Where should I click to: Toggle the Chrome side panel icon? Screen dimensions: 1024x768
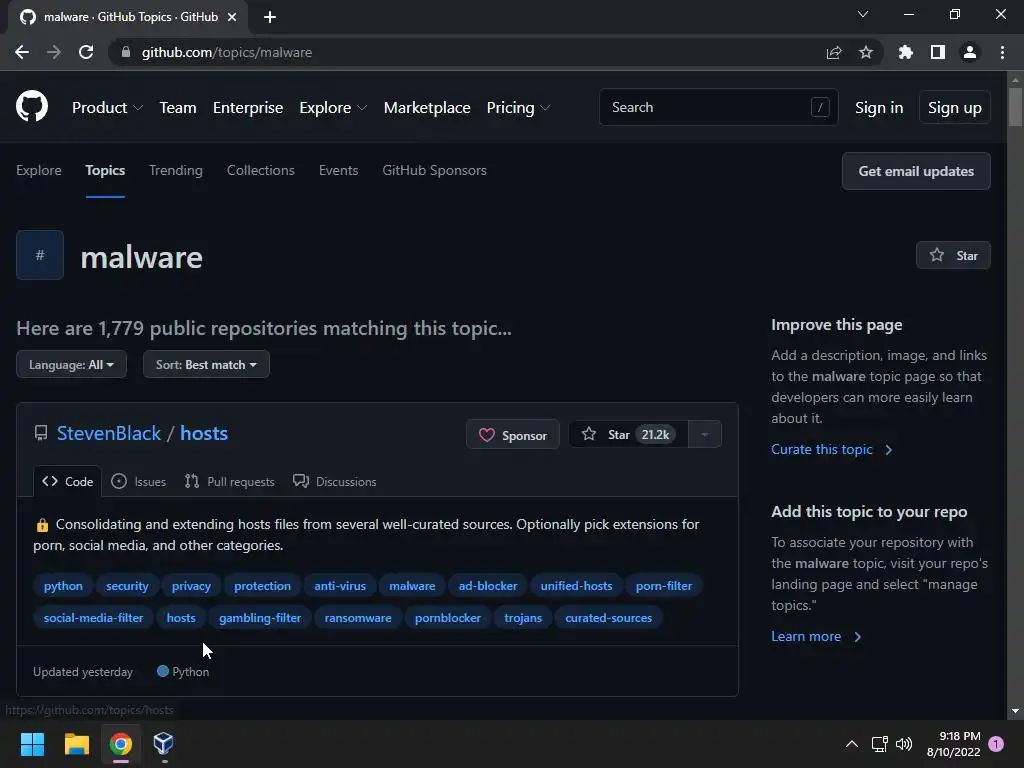coord(938,52)
